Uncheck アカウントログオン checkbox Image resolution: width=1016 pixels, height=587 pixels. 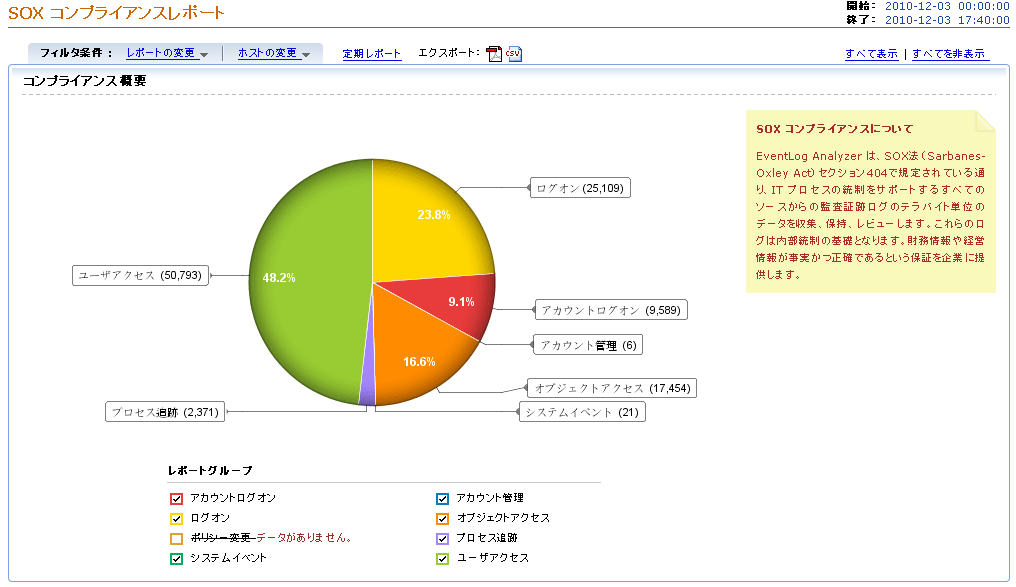(x=177, y=498)
